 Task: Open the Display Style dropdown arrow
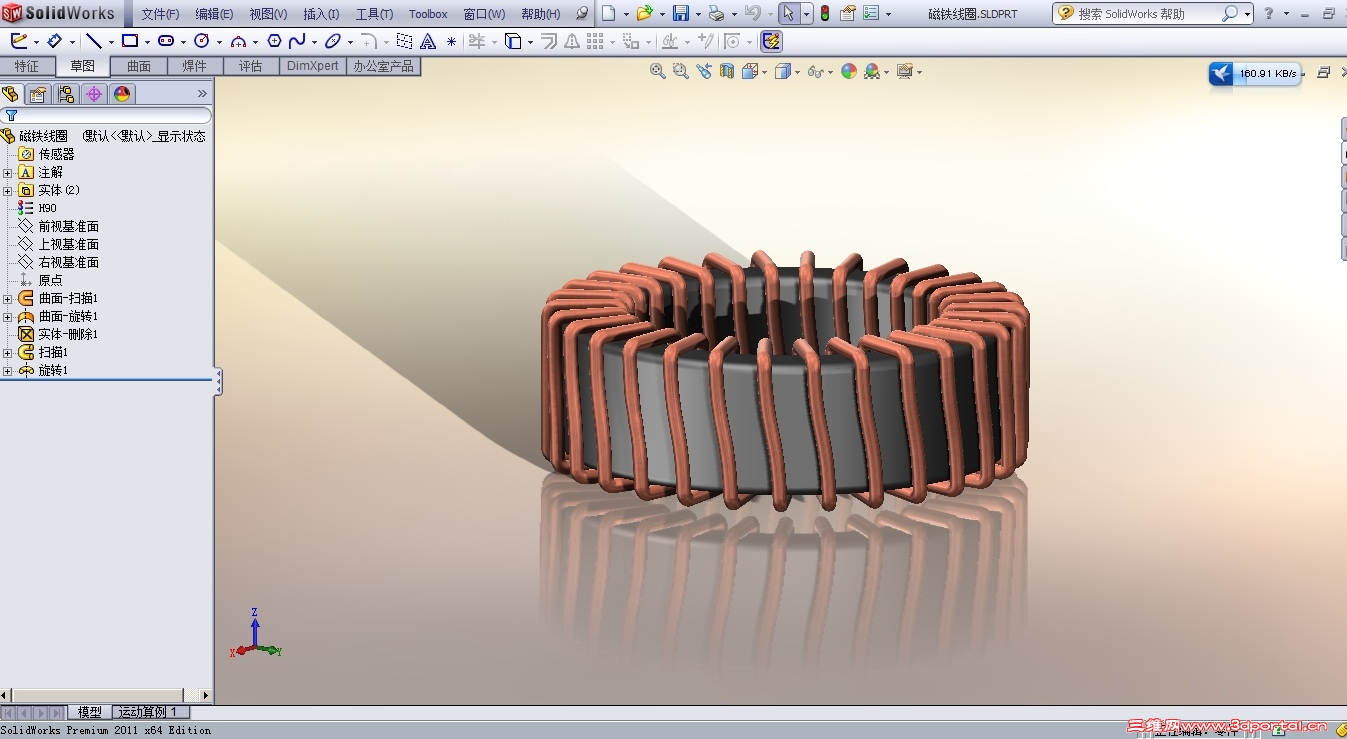pyautogui.click(x=799, y=72)
